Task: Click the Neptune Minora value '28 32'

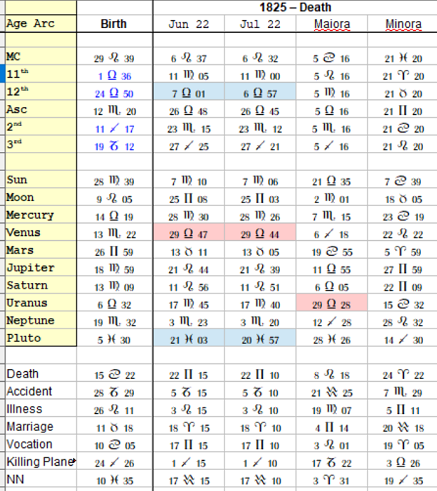Action: (404, 322)
